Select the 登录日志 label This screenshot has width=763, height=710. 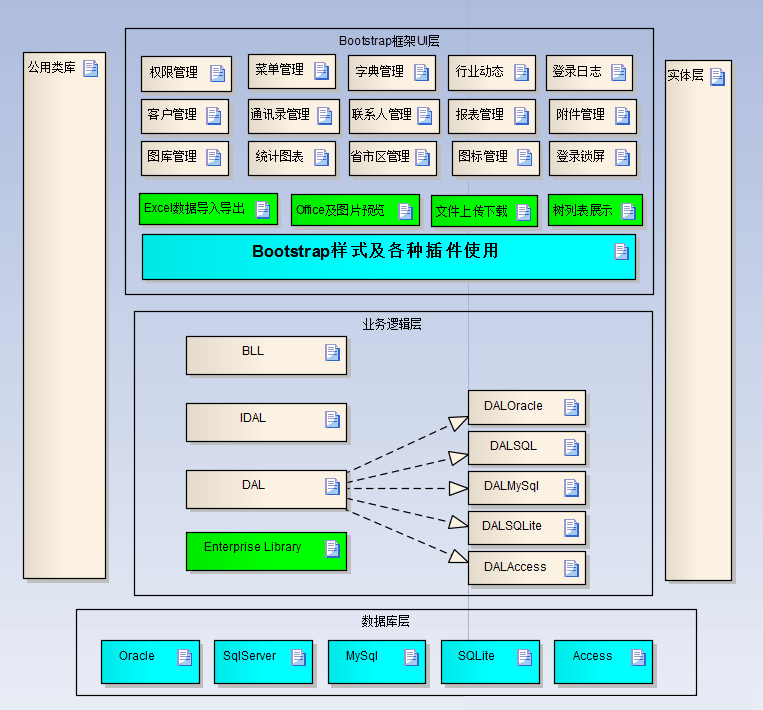[577, 72]
